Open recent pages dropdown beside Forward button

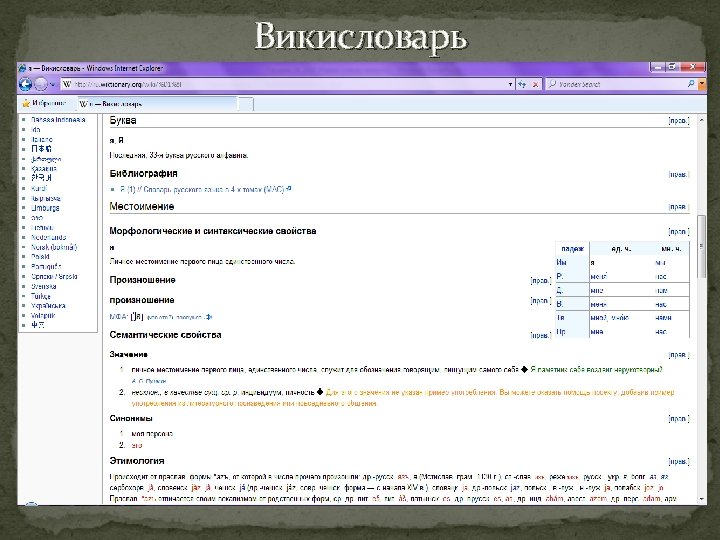pos(52,84)
